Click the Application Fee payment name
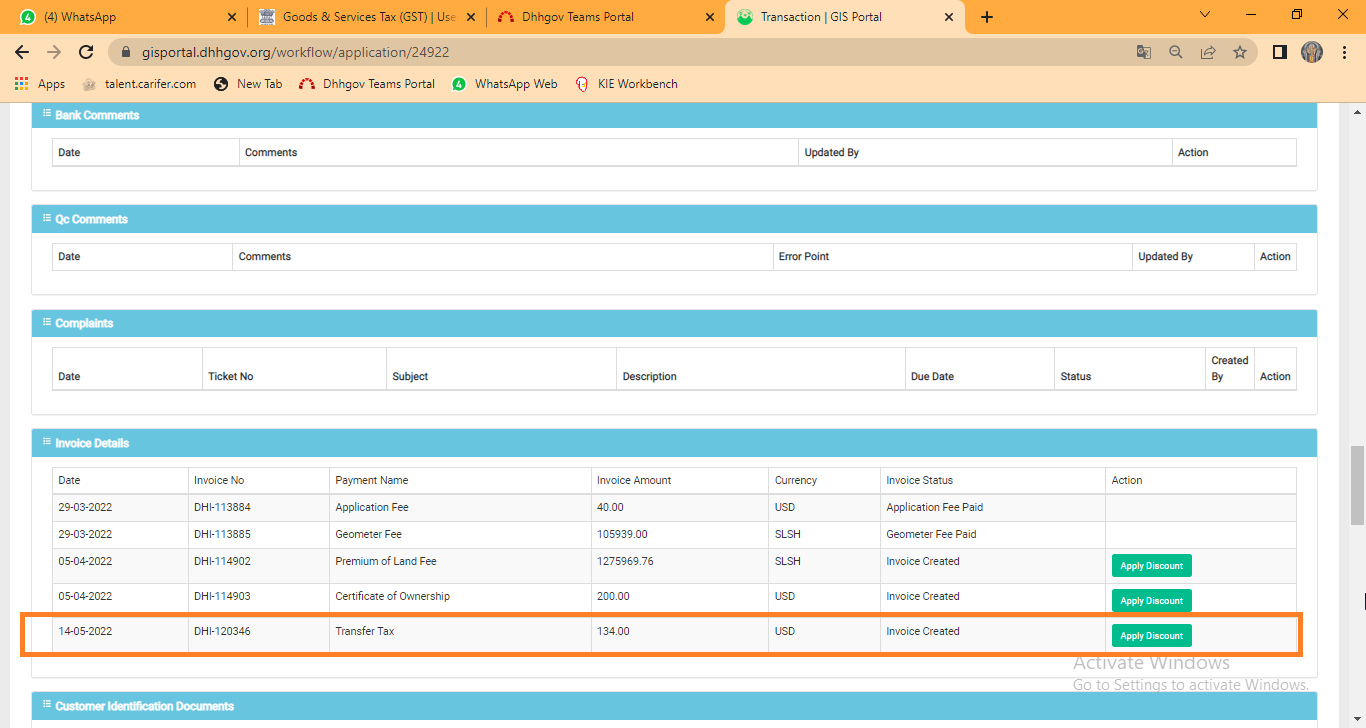The image size is (1366, 728). point(371,507)
